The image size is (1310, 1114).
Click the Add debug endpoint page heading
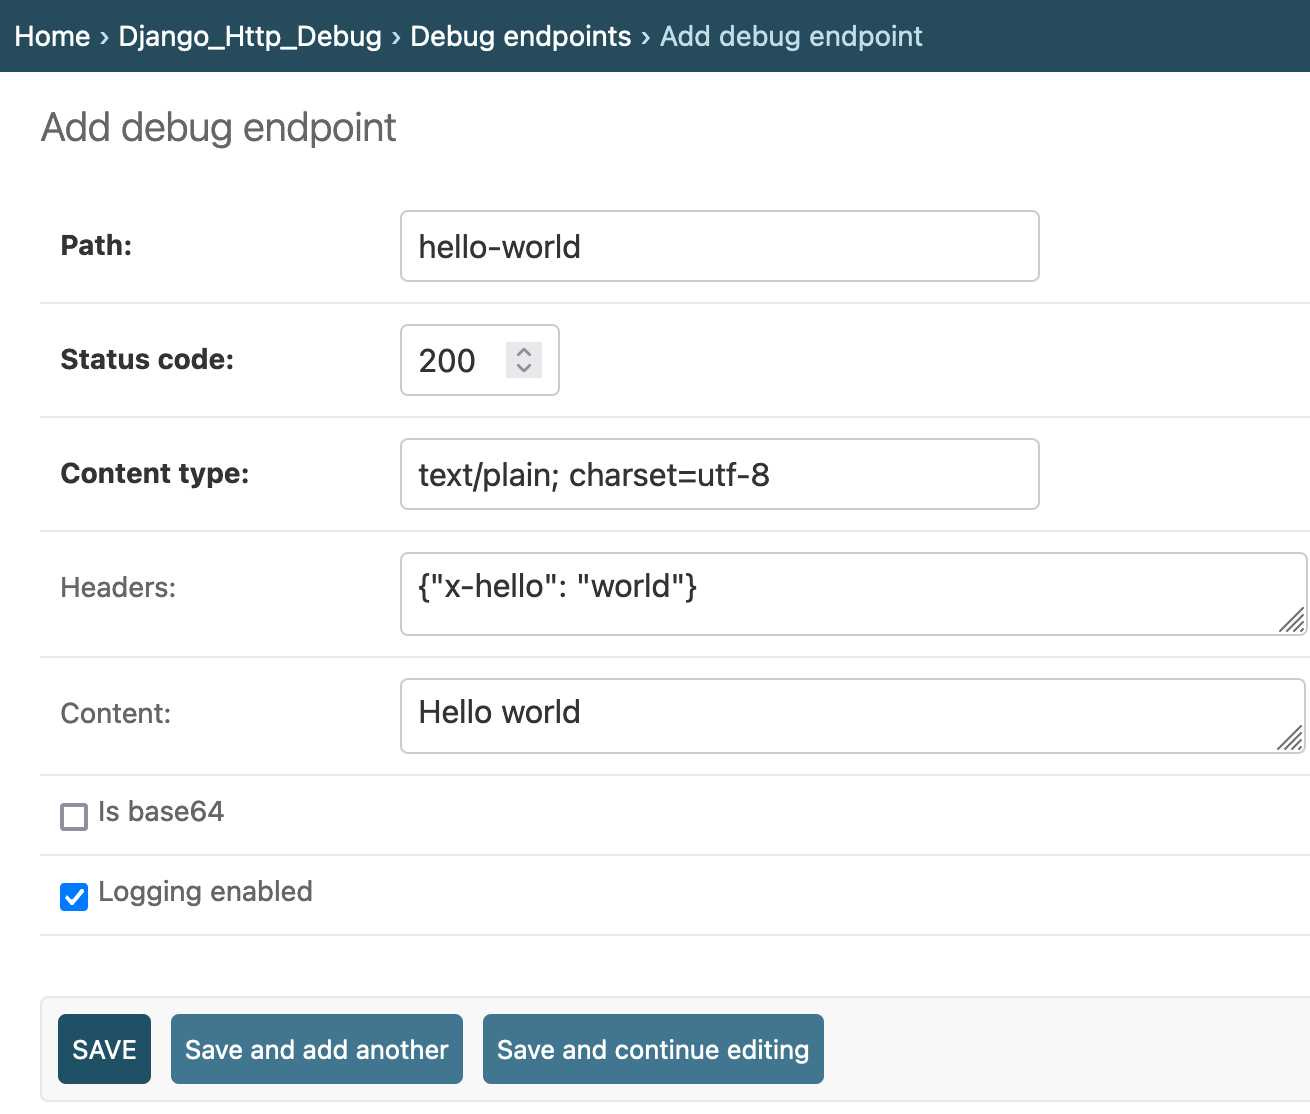[219, 128]
